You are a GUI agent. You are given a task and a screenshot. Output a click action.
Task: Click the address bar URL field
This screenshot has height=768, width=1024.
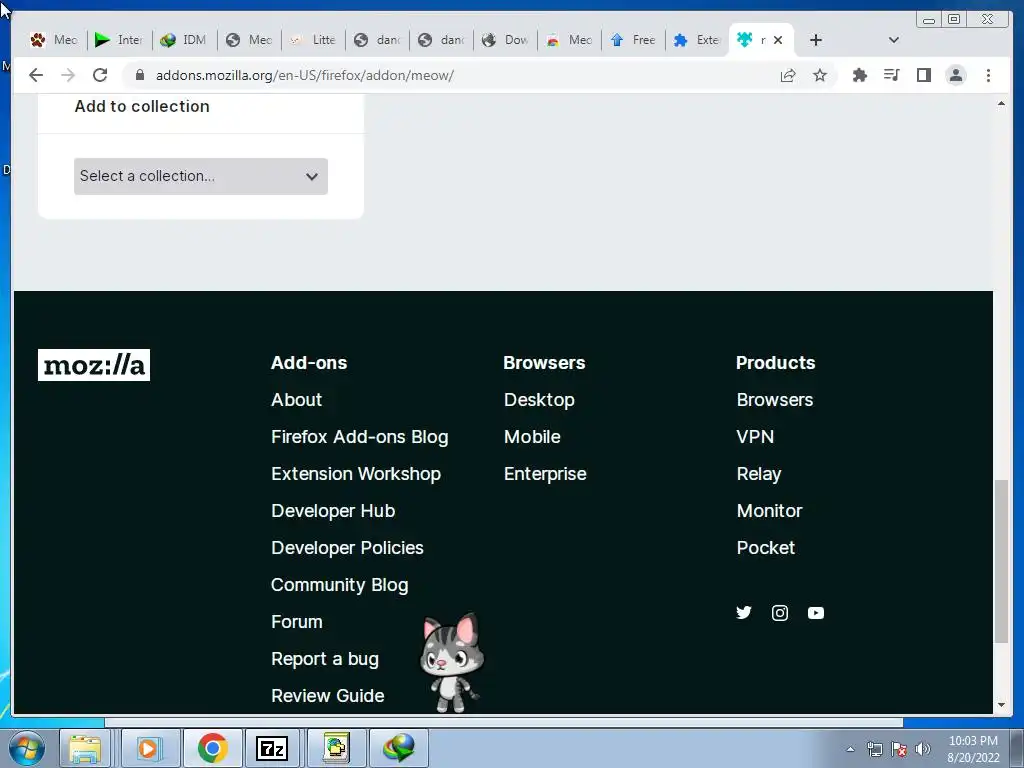coord(451,75)
